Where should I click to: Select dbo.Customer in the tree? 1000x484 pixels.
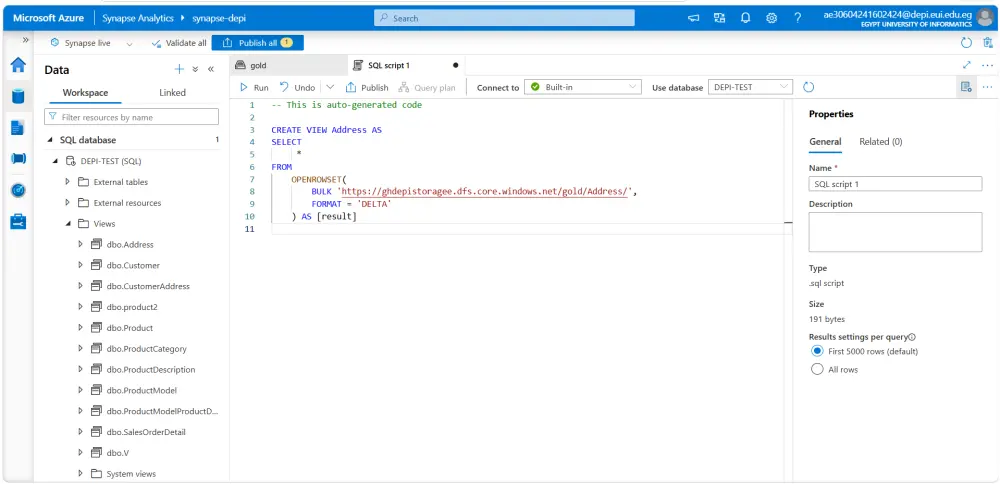[x=133, y=265]
